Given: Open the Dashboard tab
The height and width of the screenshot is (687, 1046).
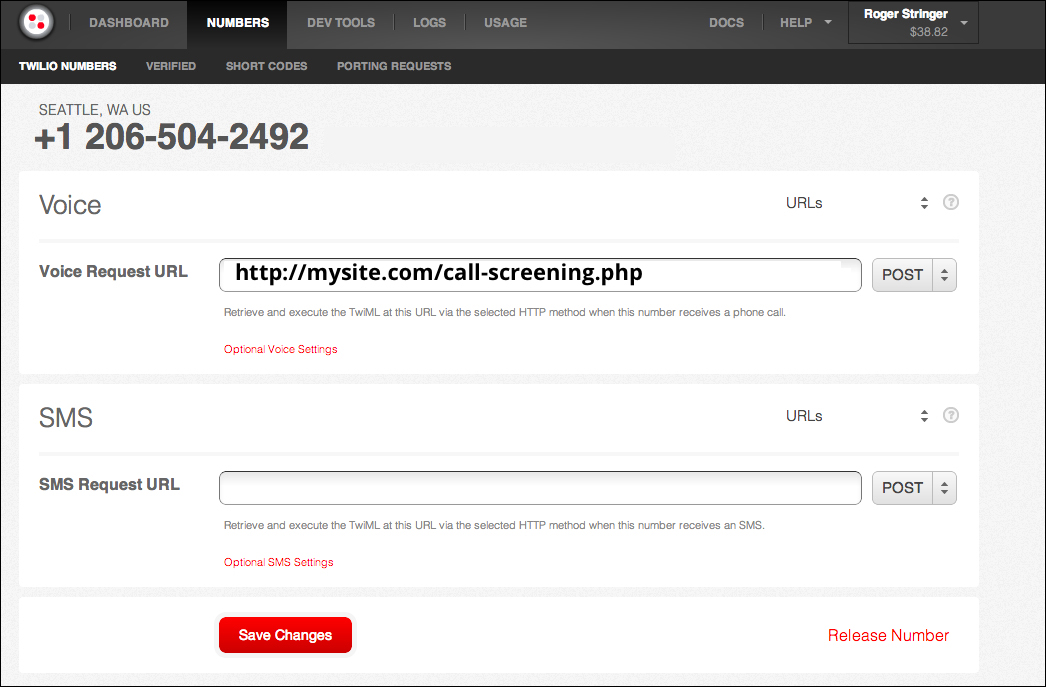Looking at the screenshot, I should click(x=129, y=23).
